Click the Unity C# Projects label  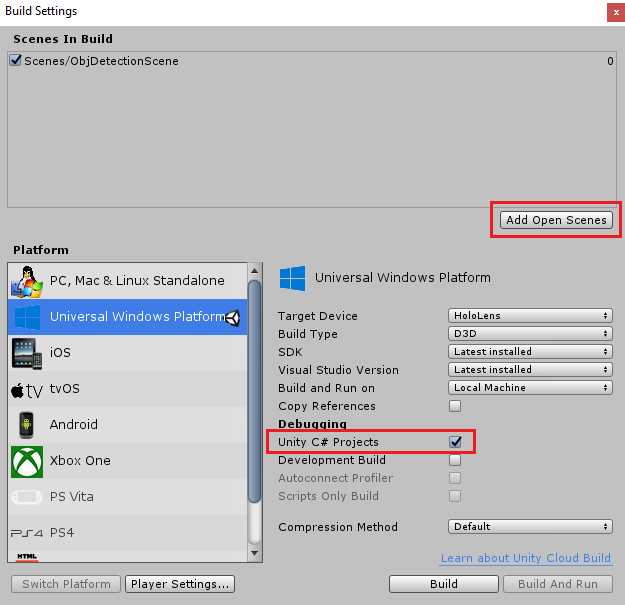coord(328,442)
